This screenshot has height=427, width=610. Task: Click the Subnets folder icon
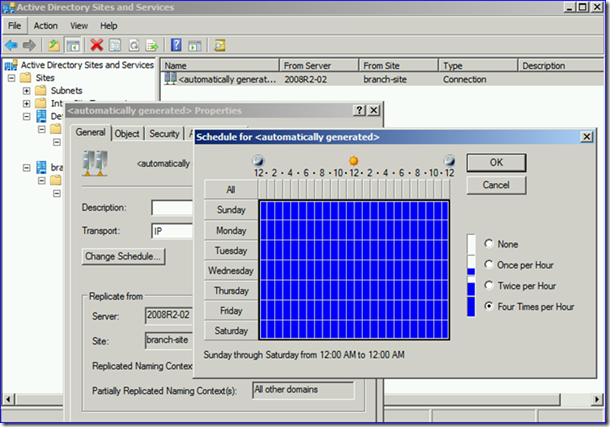41,91
